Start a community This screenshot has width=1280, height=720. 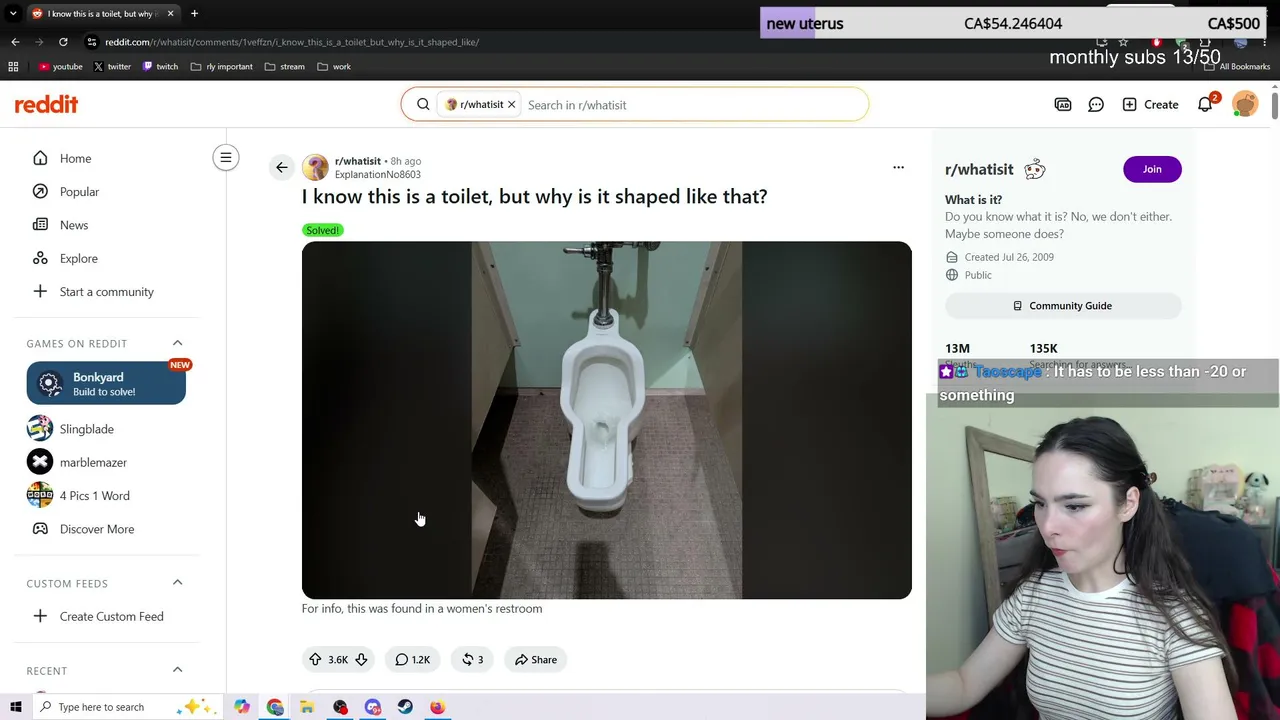pyautogui.click(x=106, y=291)
